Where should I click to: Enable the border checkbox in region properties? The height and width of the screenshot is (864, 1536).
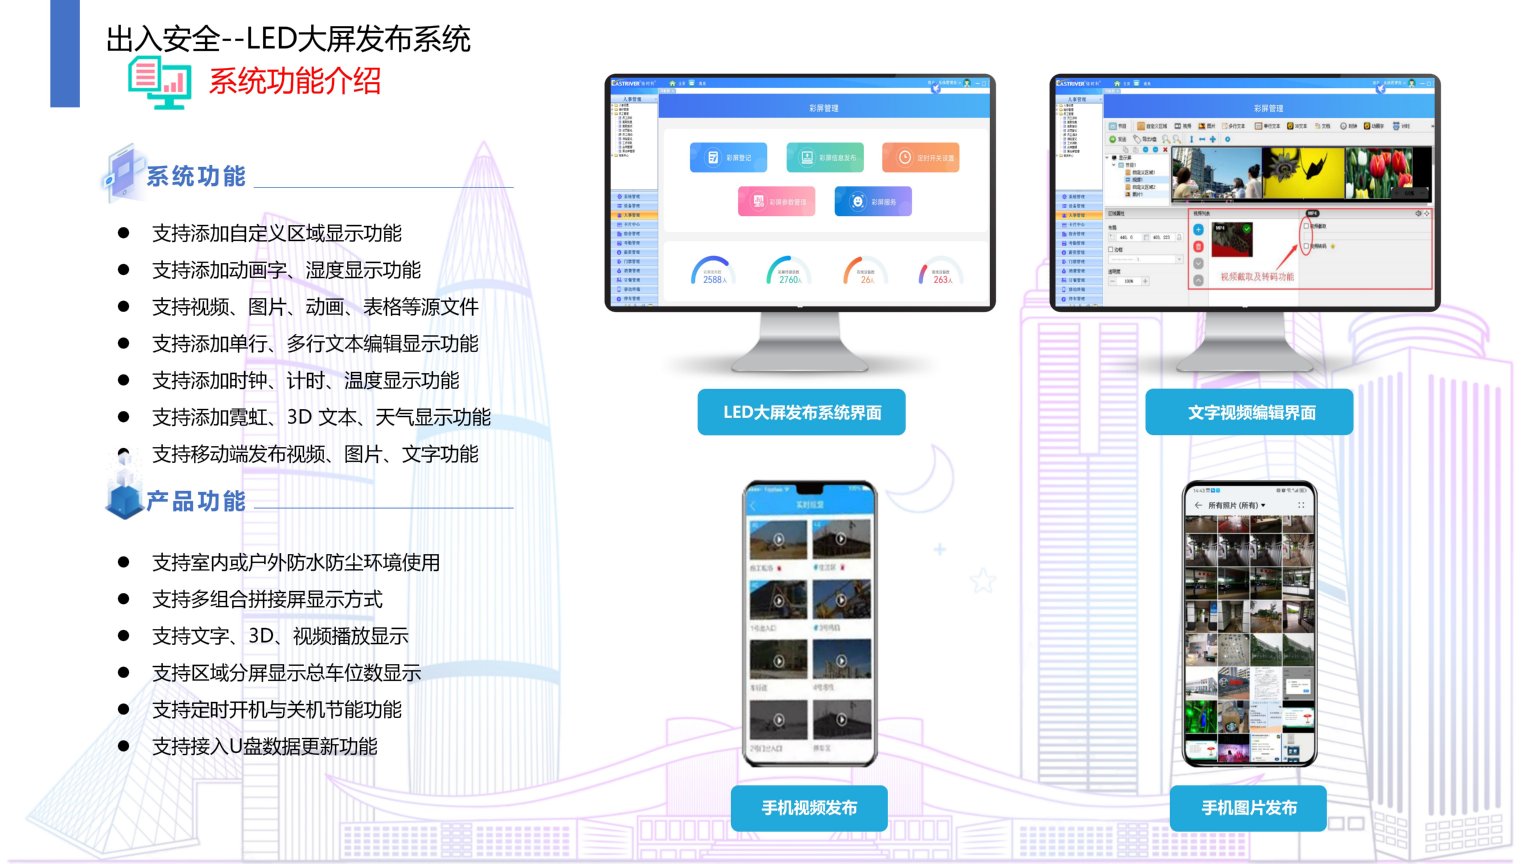click(x=1111, y=249)
